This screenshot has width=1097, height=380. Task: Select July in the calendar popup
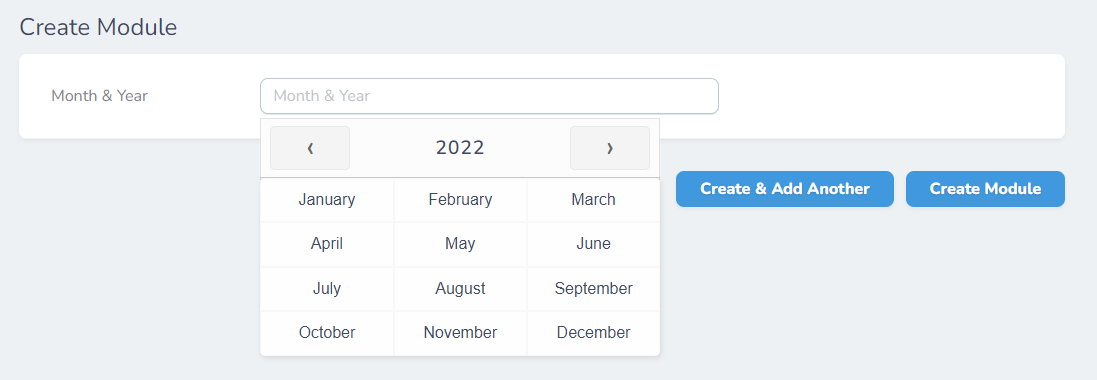(x=327, y=288)
